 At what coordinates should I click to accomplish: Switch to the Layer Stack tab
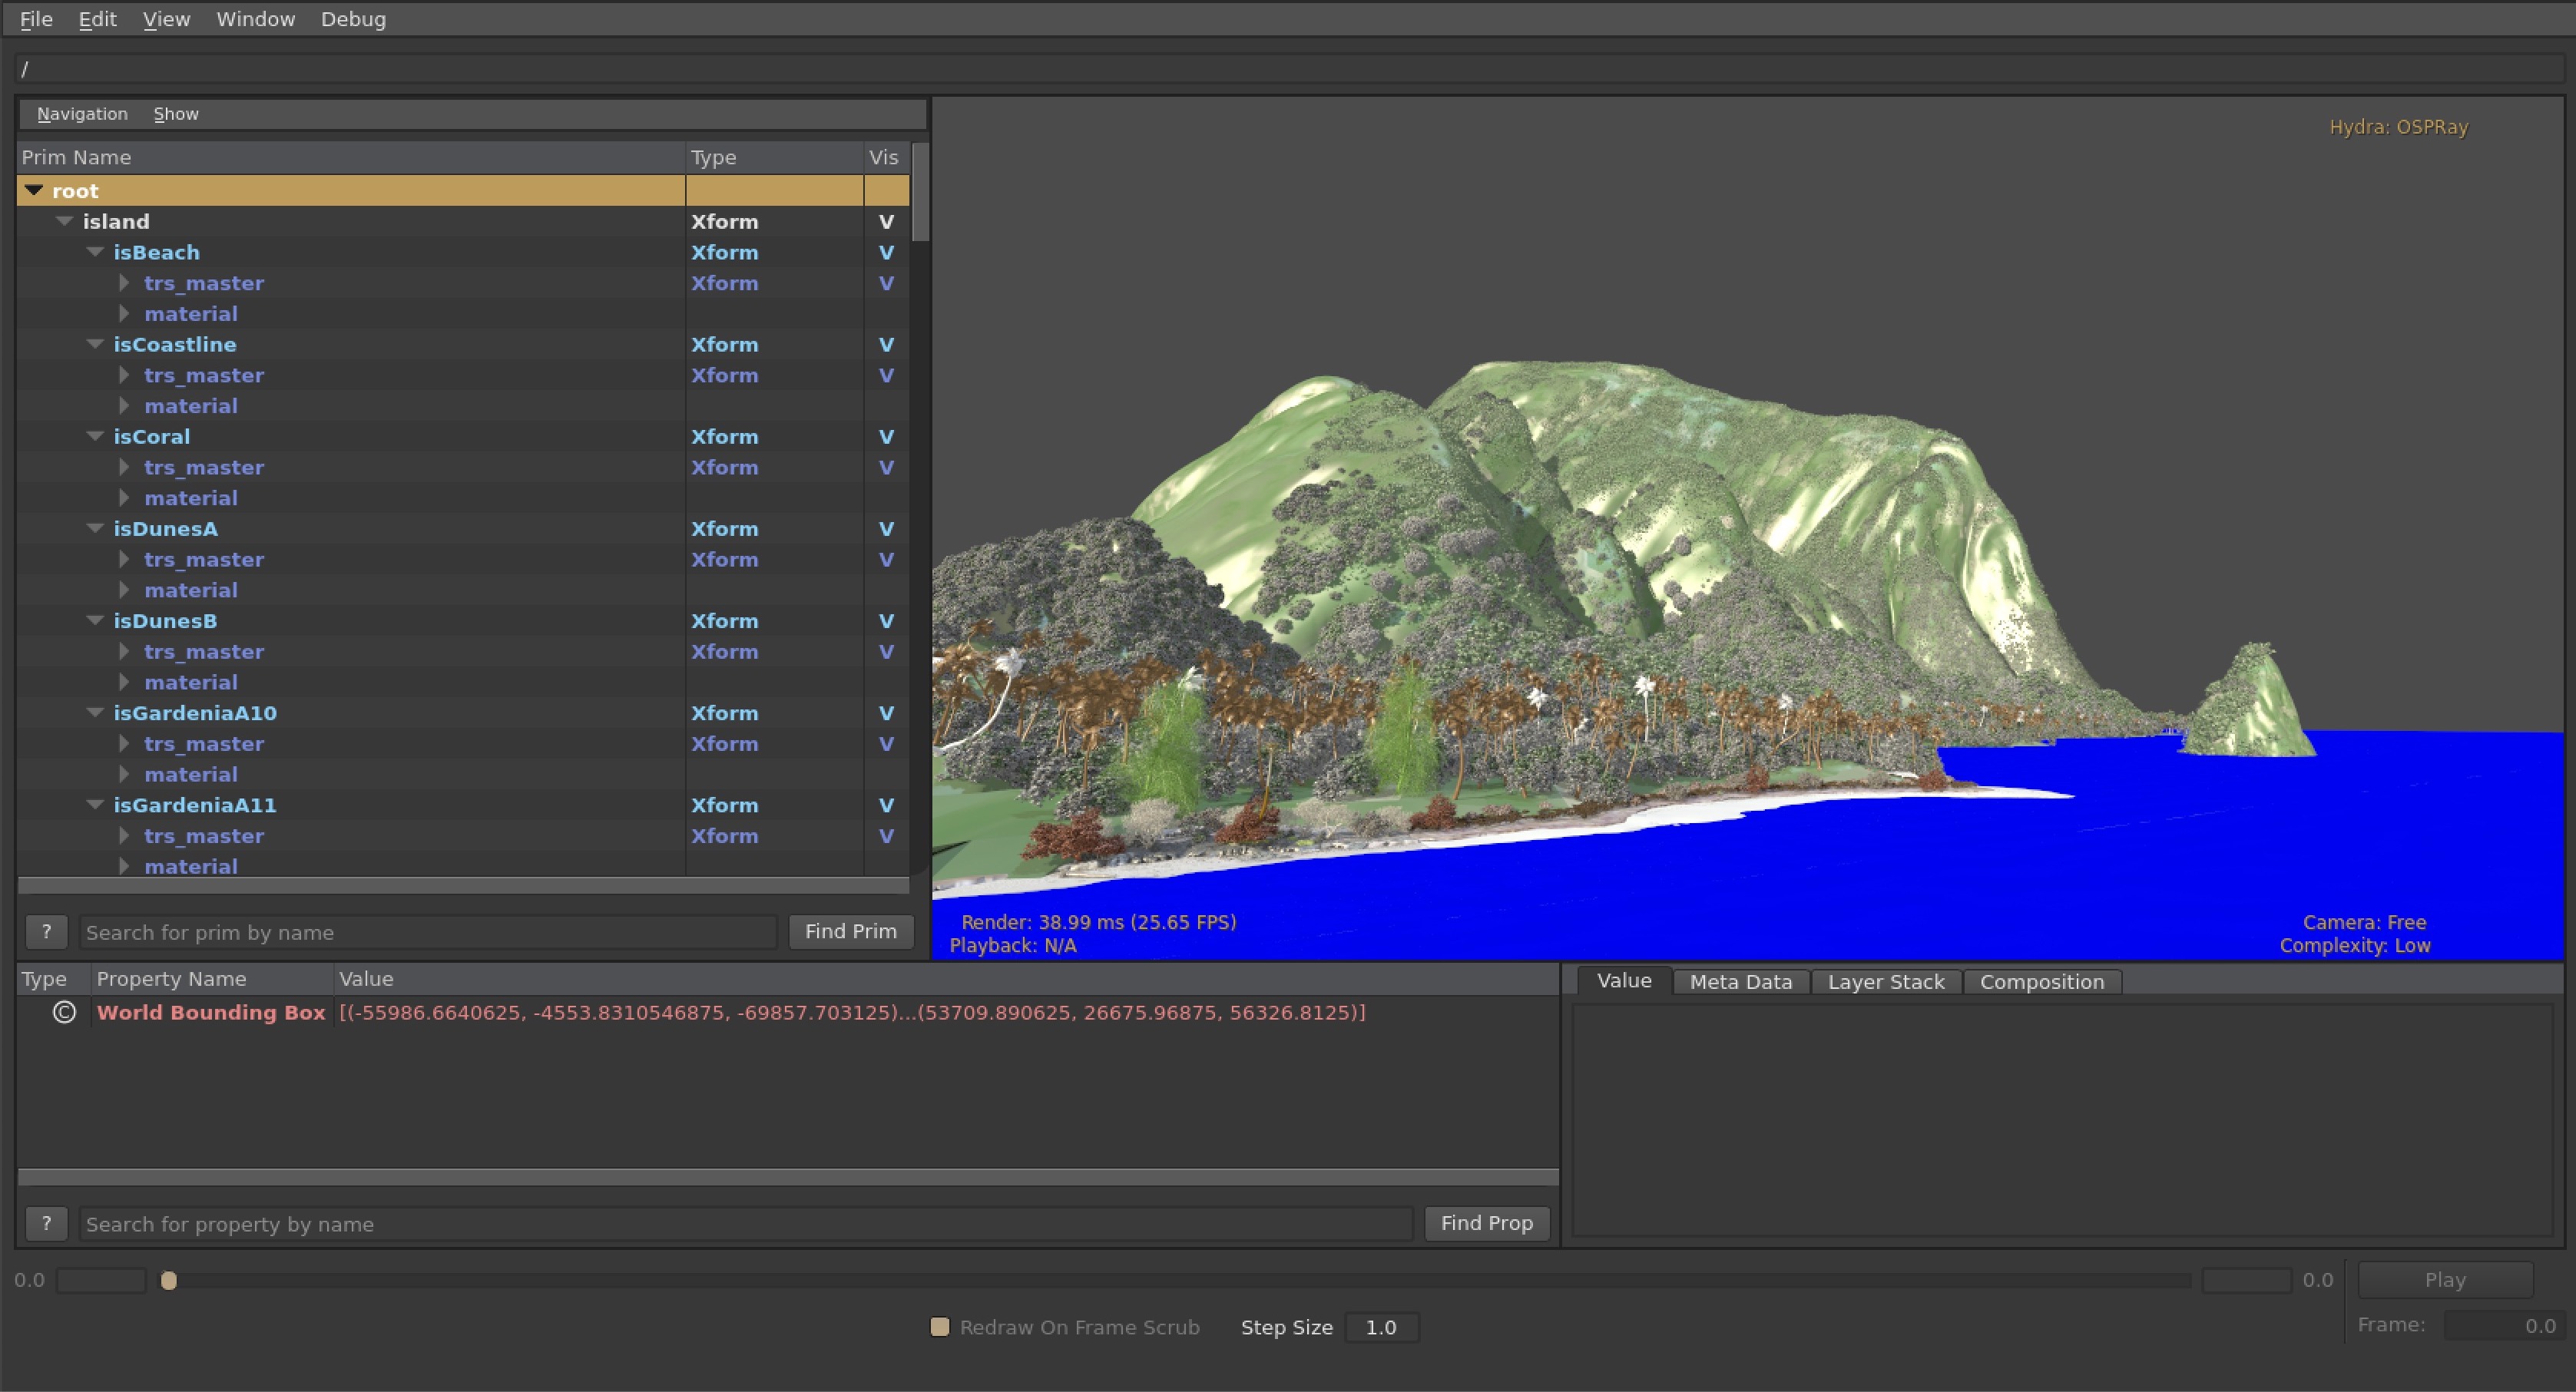pyautogui.click(x=1886, y=982)
